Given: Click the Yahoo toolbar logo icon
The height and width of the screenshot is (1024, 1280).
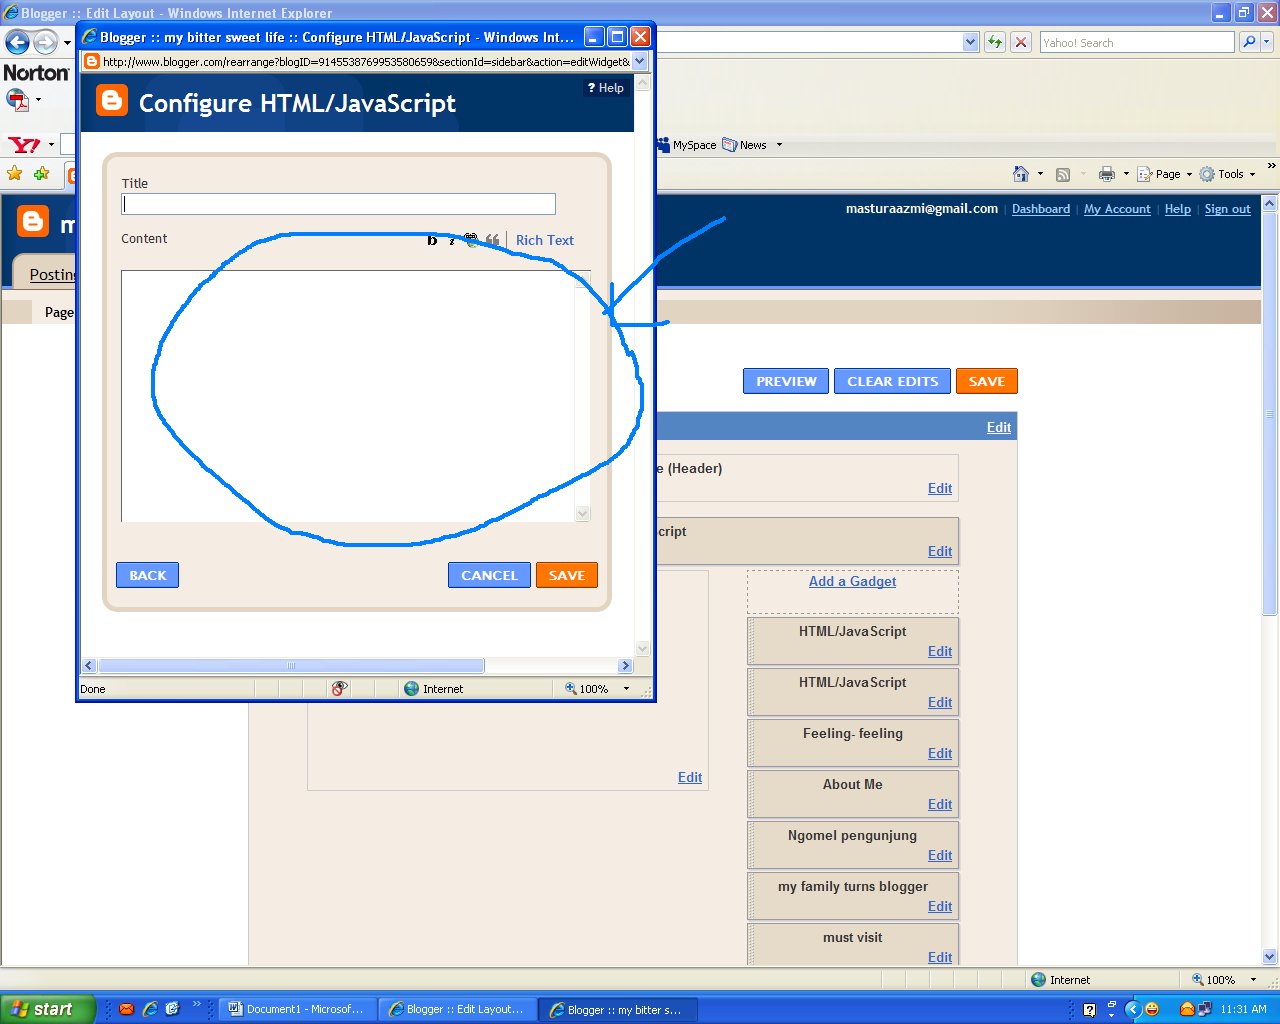Looking at the screenshot, I should 24,145.
